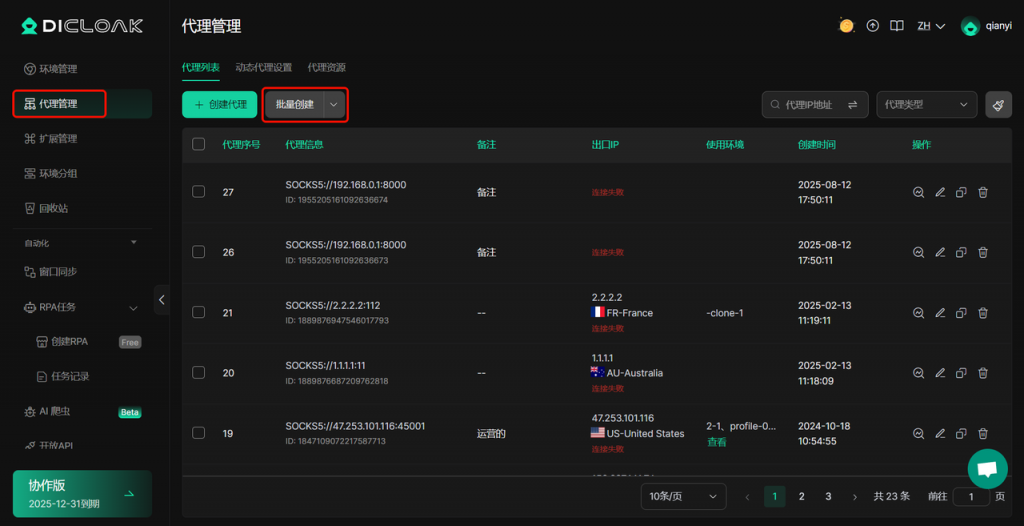Click the 创建代理 button
1024x526 pixels.
pyautogui.click(x=219, y=105)
